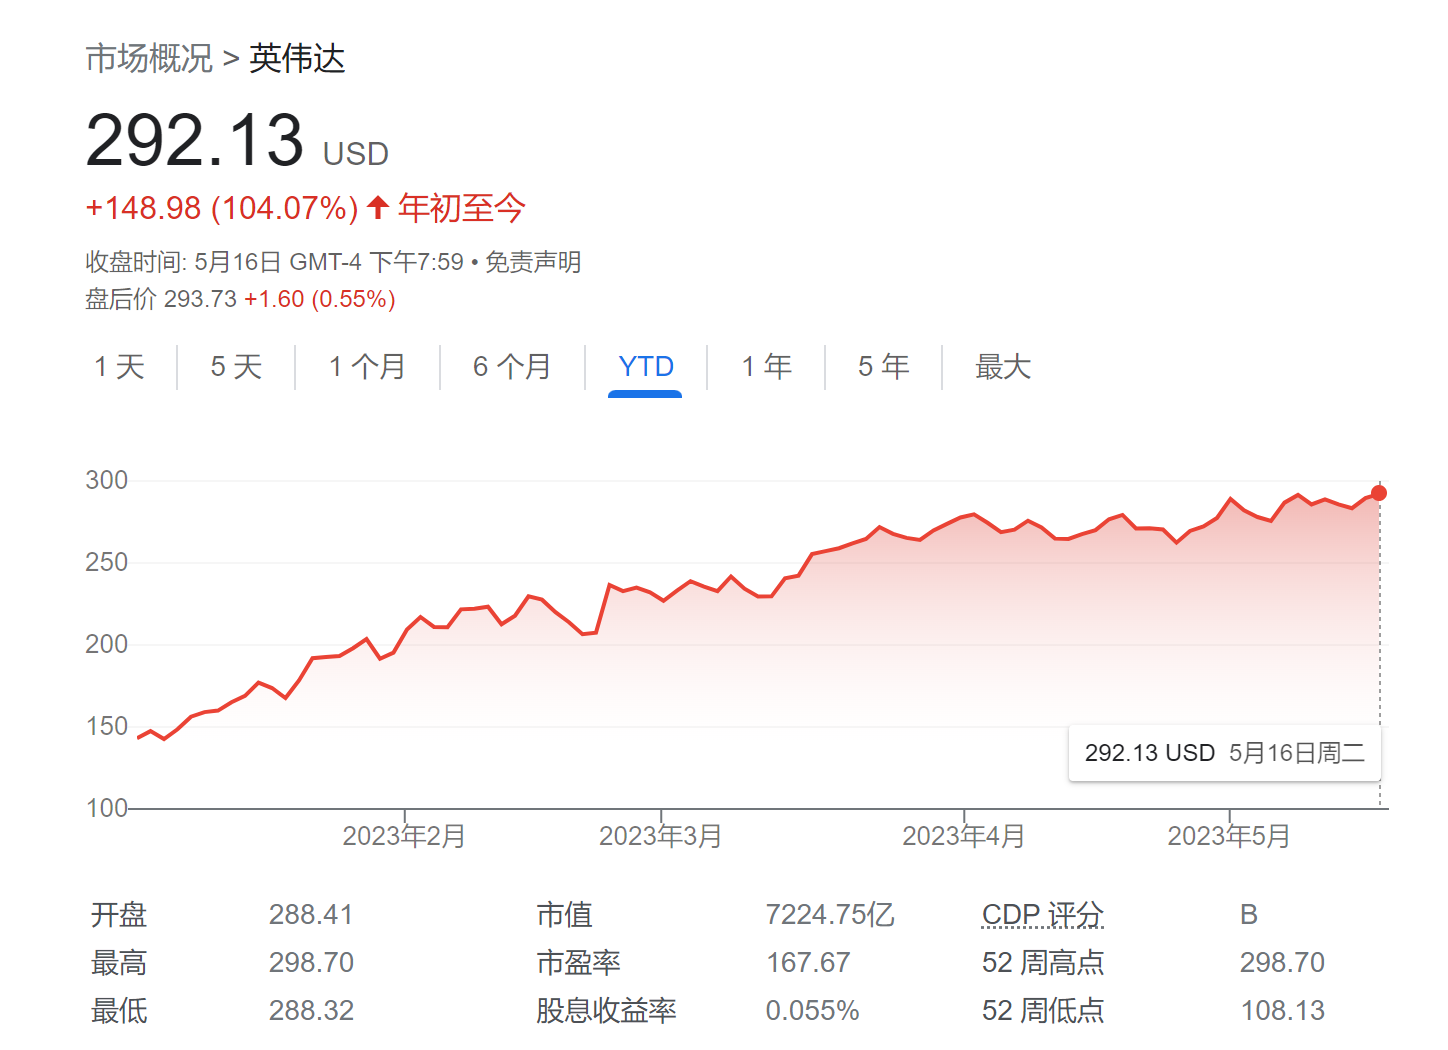Click the 52 周低点 label

tap(1043, 1011)
